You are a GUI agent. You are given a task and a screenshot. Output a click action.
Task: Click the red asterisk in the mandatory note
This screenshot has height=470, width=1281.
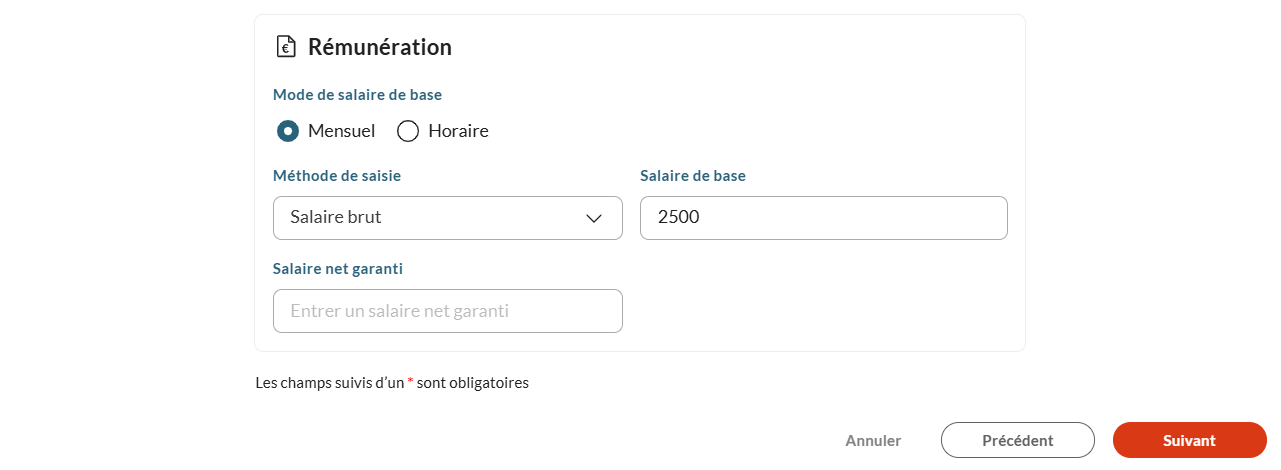click(410, 382)
